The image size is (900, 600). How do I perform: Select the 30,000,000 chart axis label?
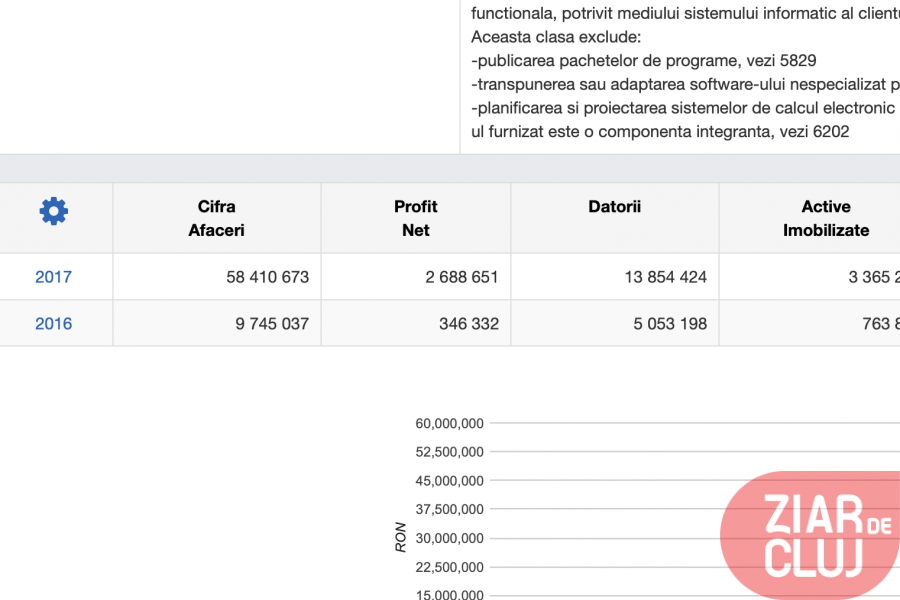(449, 539)
